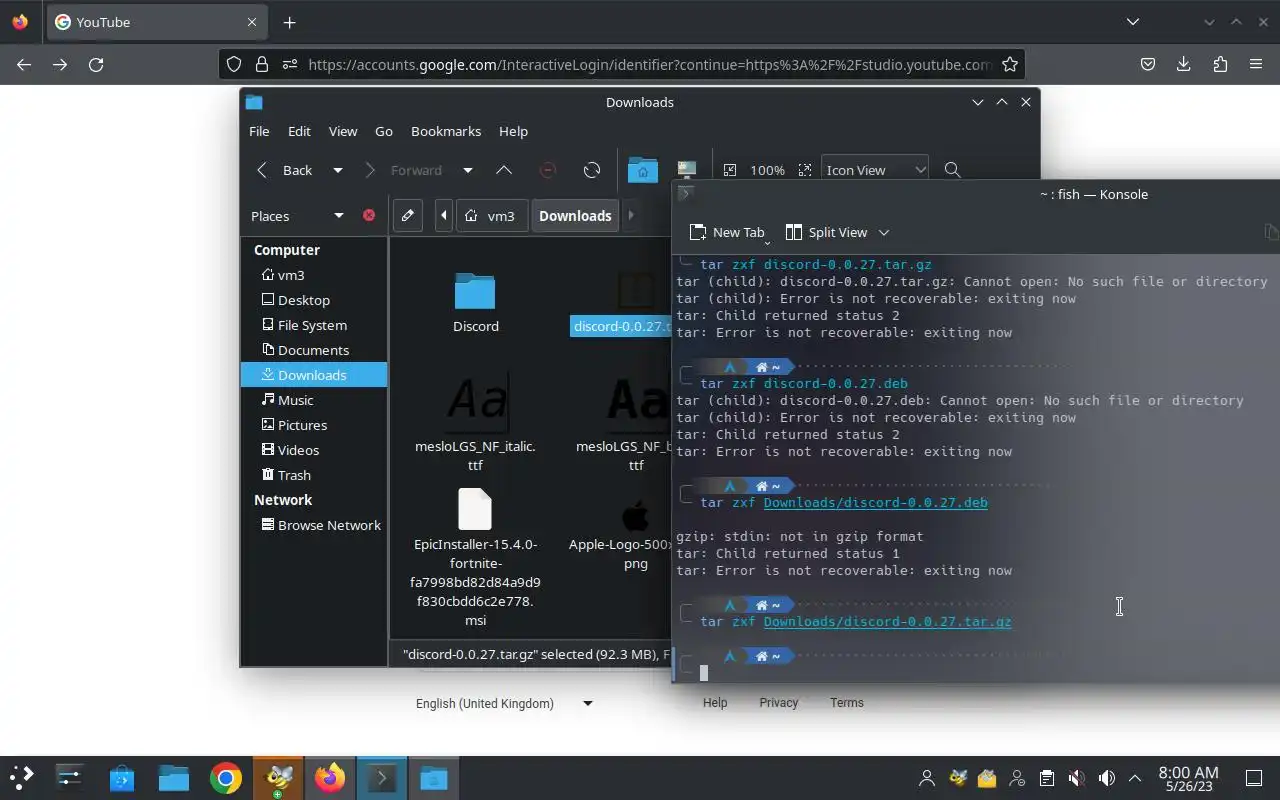List all tabs with the dropdown arrow

click(x=1132, y=22)
